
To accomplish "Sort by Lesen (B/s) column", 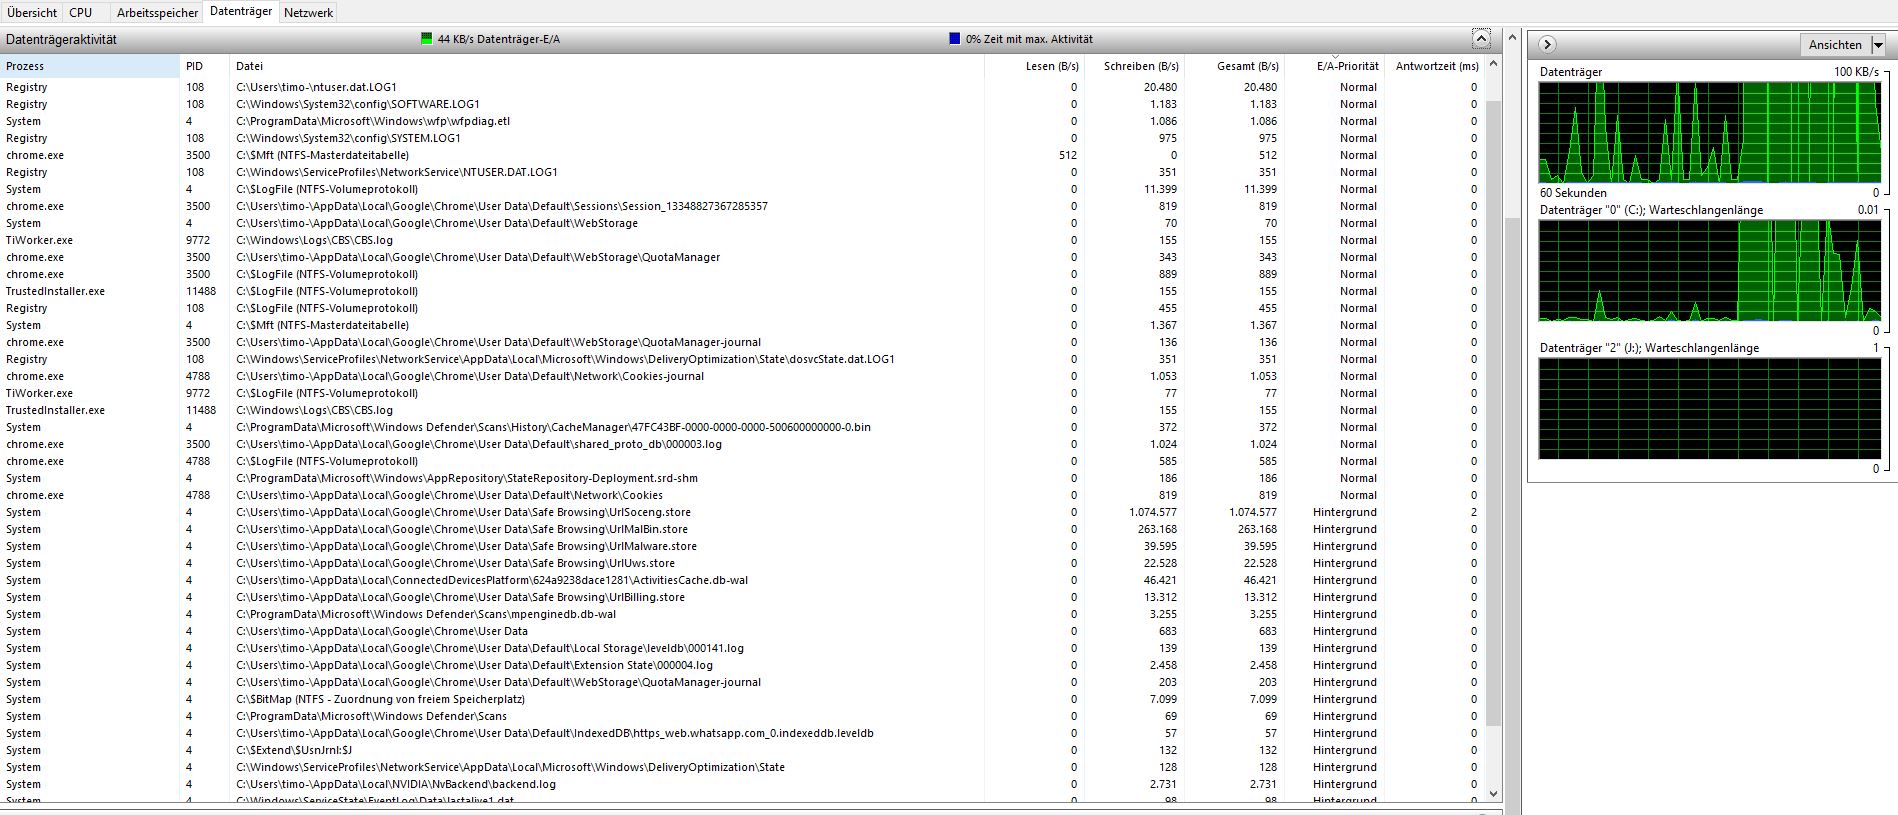I will click(1035, 66).
